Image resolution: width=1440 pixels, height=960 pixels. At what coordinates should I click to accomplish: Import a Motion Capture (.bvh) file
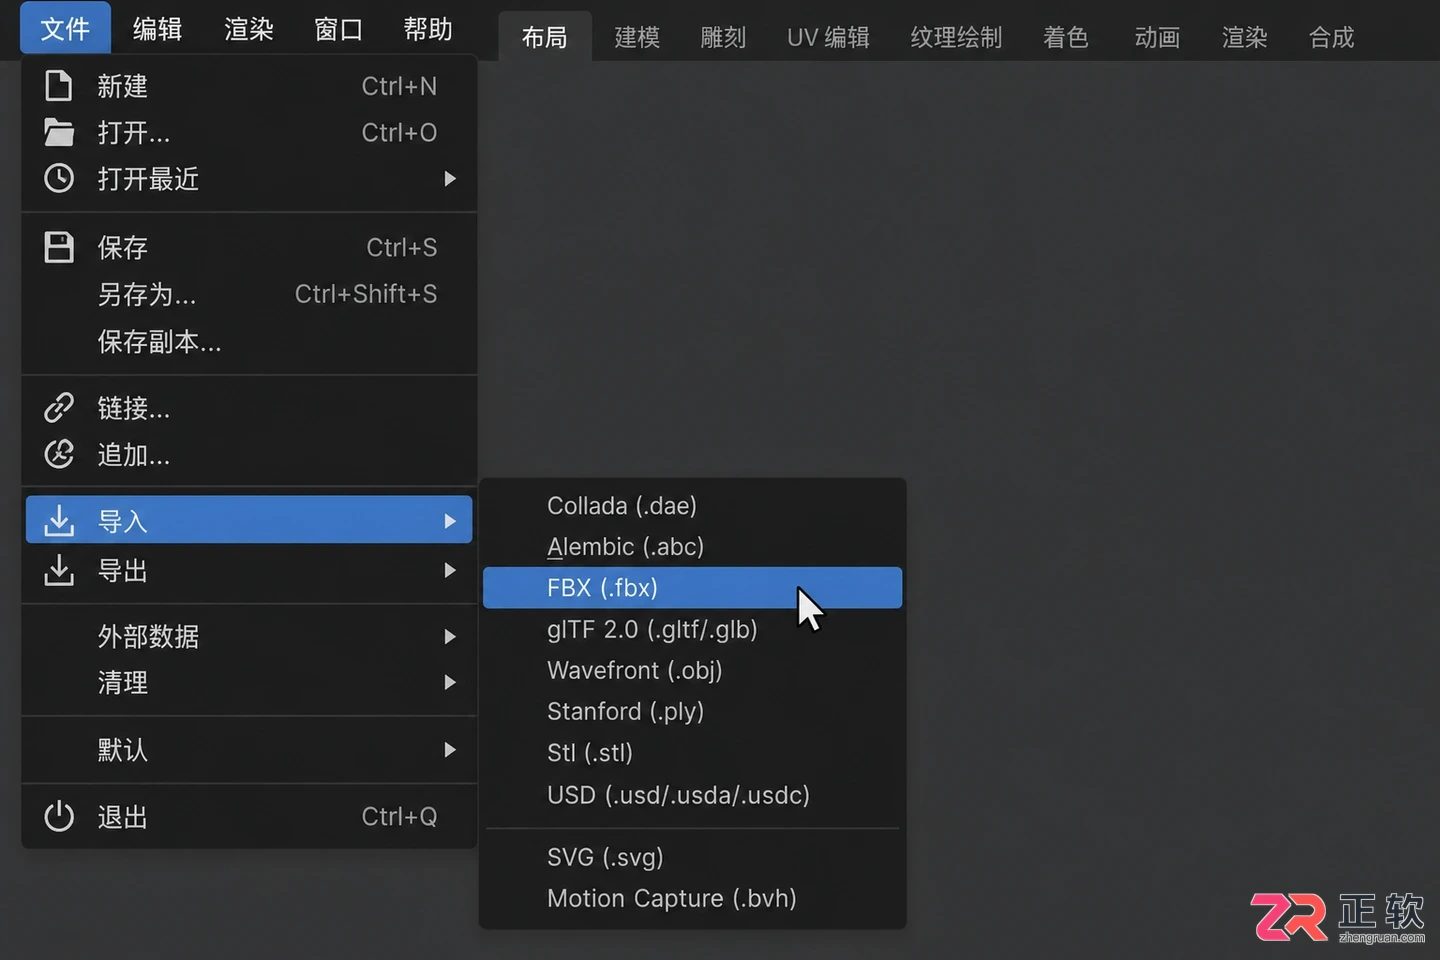692,898
